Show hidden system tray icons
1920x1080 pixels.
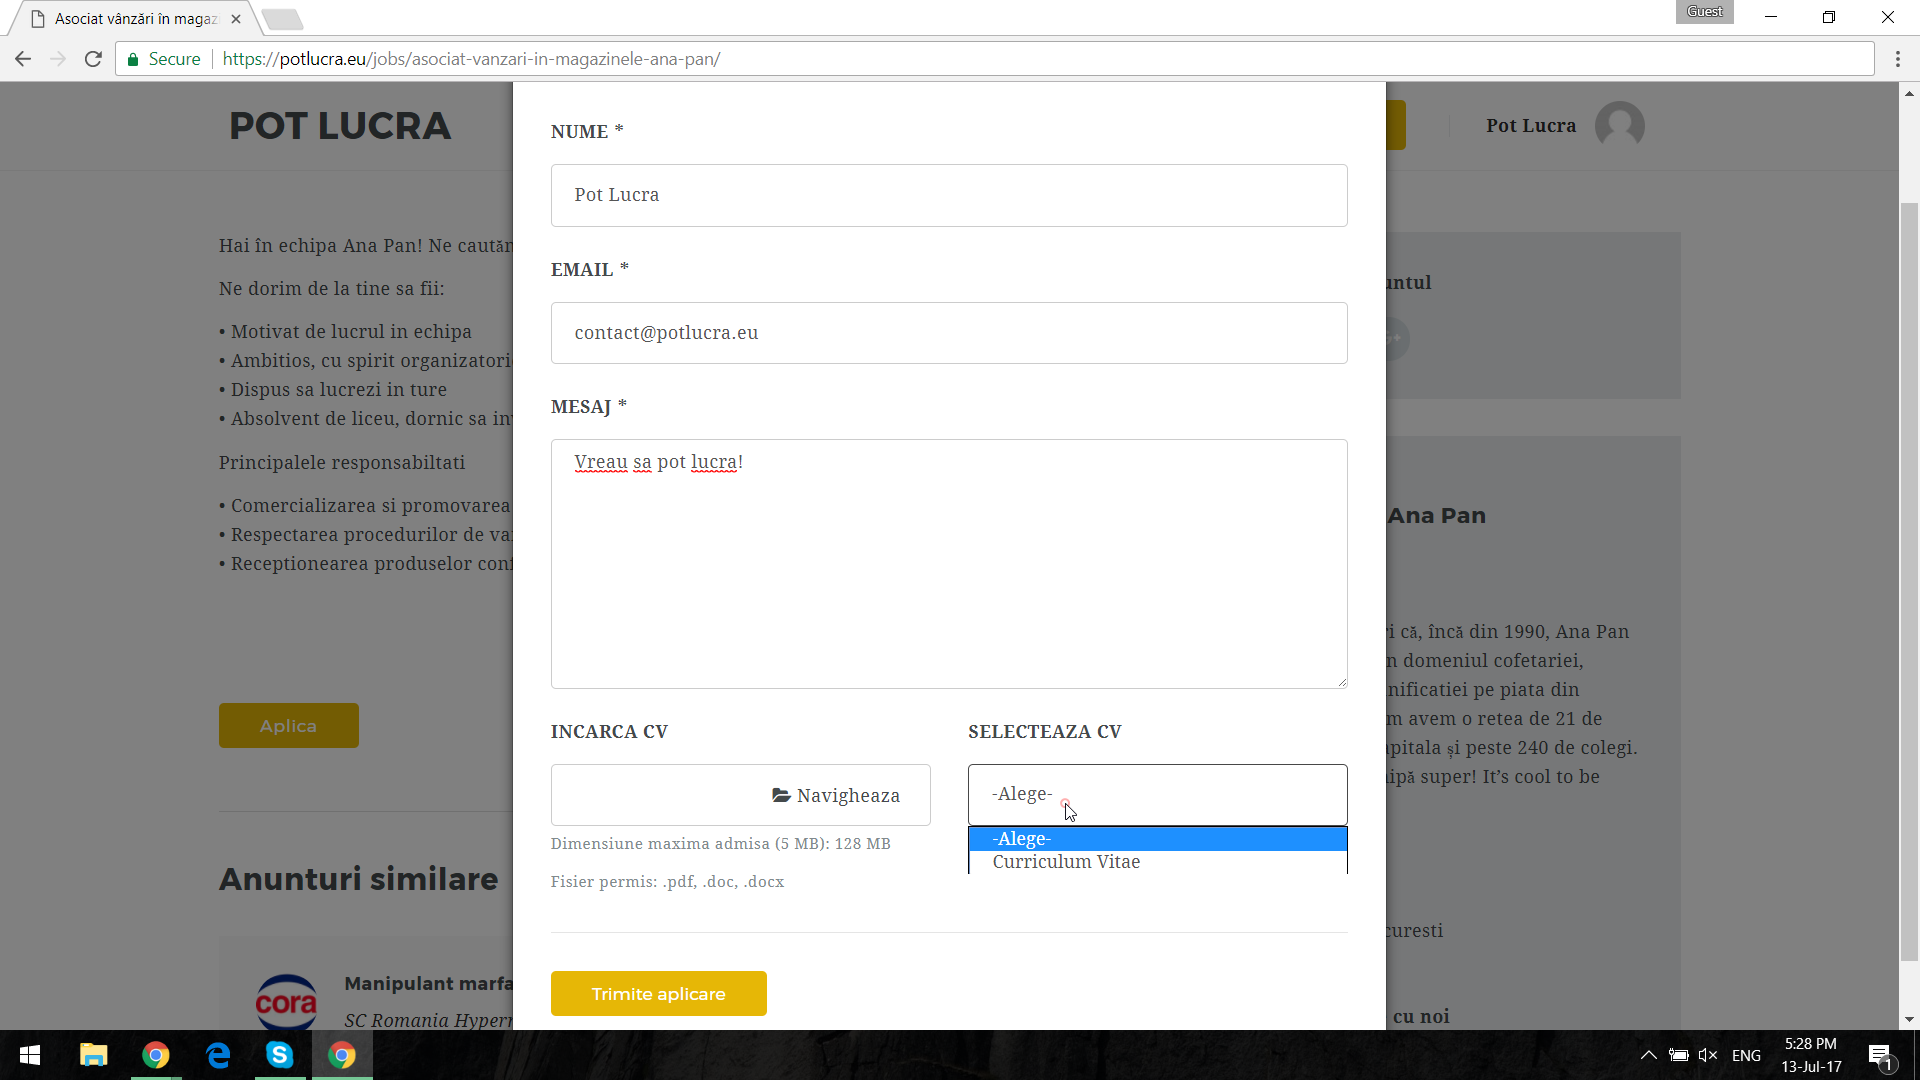click(x=1648, y=1055)
